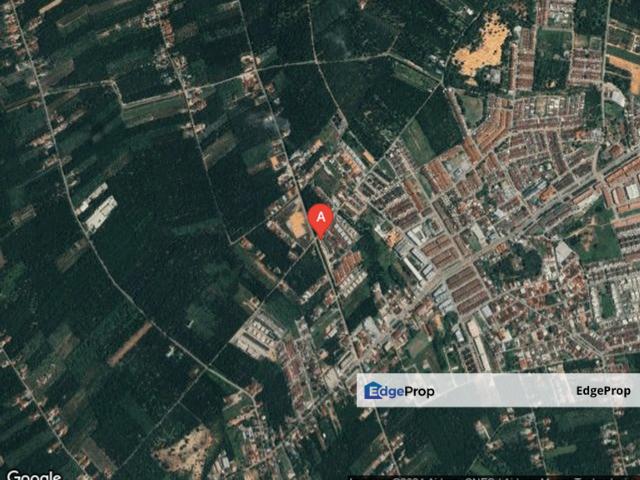Viewport: 640px width, 480px height.
Task: Click the imagery attribution text along the bottom edge
Action: pyautogui.click(x=494, y=478)
